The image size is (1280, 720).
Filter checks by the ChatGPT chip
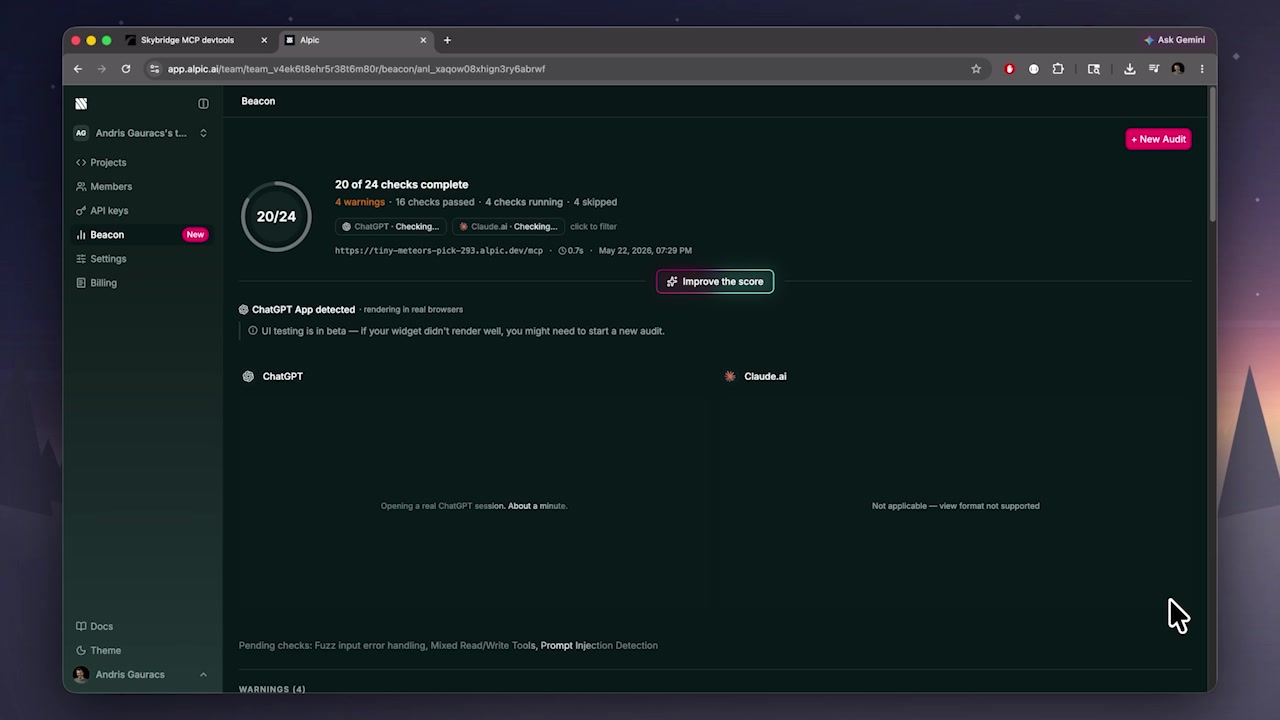(390, 227)
